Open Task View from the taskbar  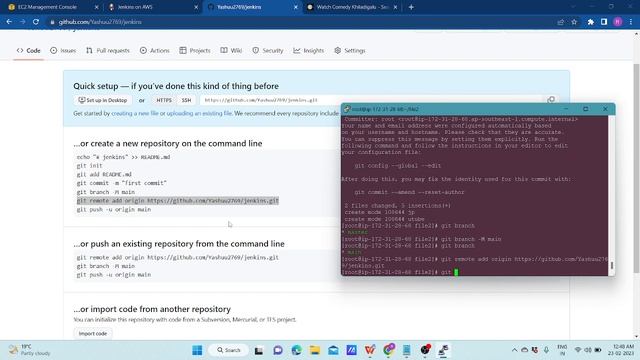click(258, 350)
